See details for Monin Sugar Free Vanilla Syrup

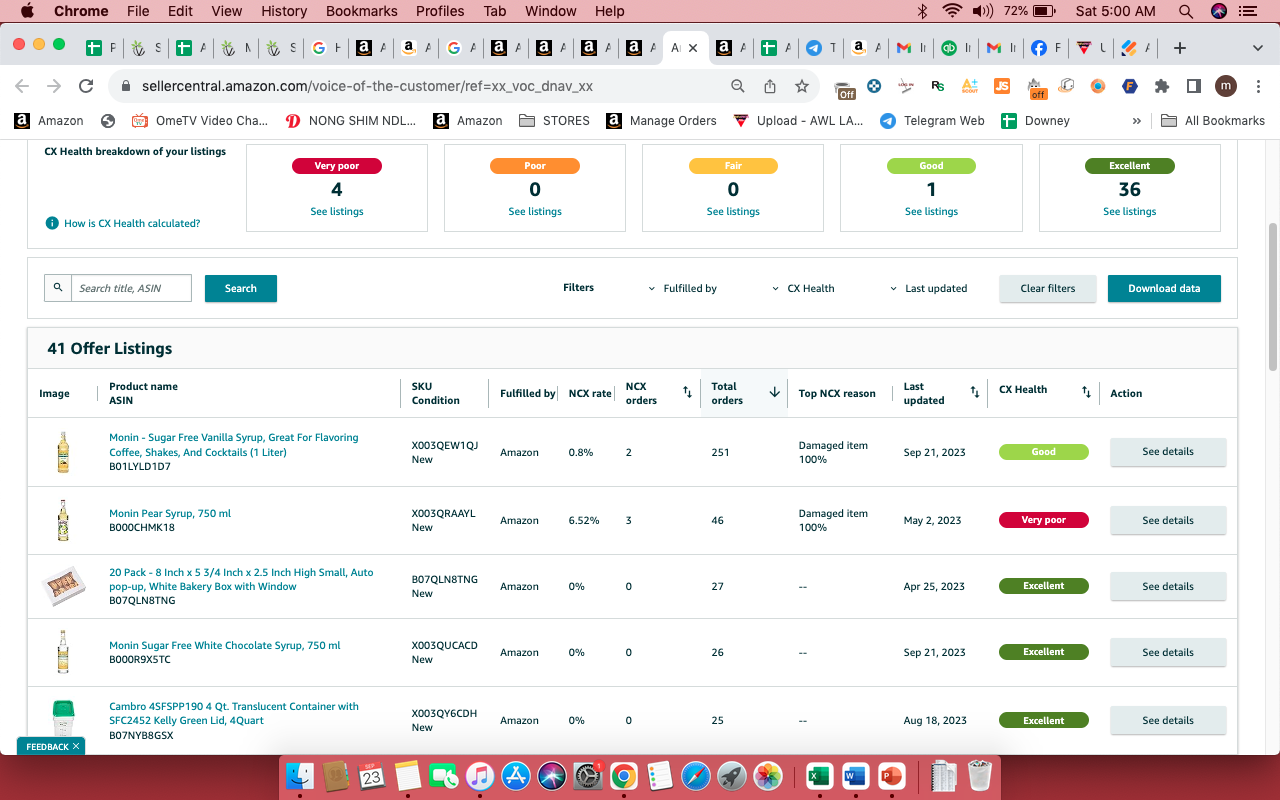coord(1168,451)
